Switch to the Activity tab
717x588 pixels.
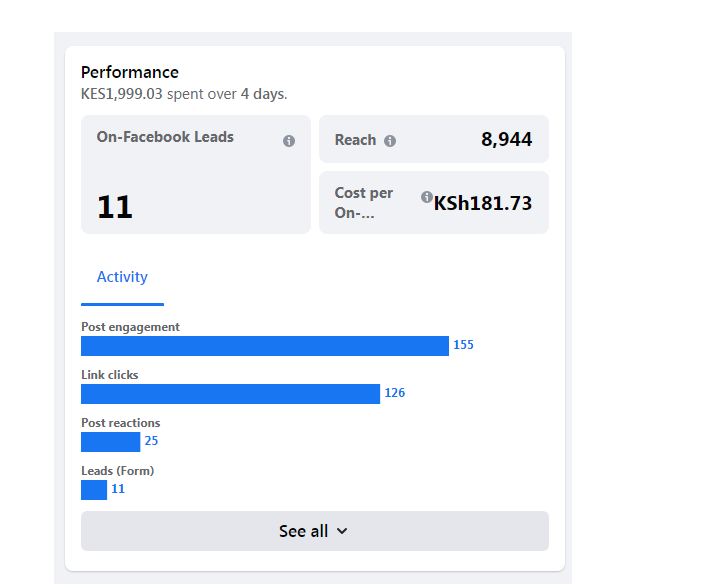122,277
